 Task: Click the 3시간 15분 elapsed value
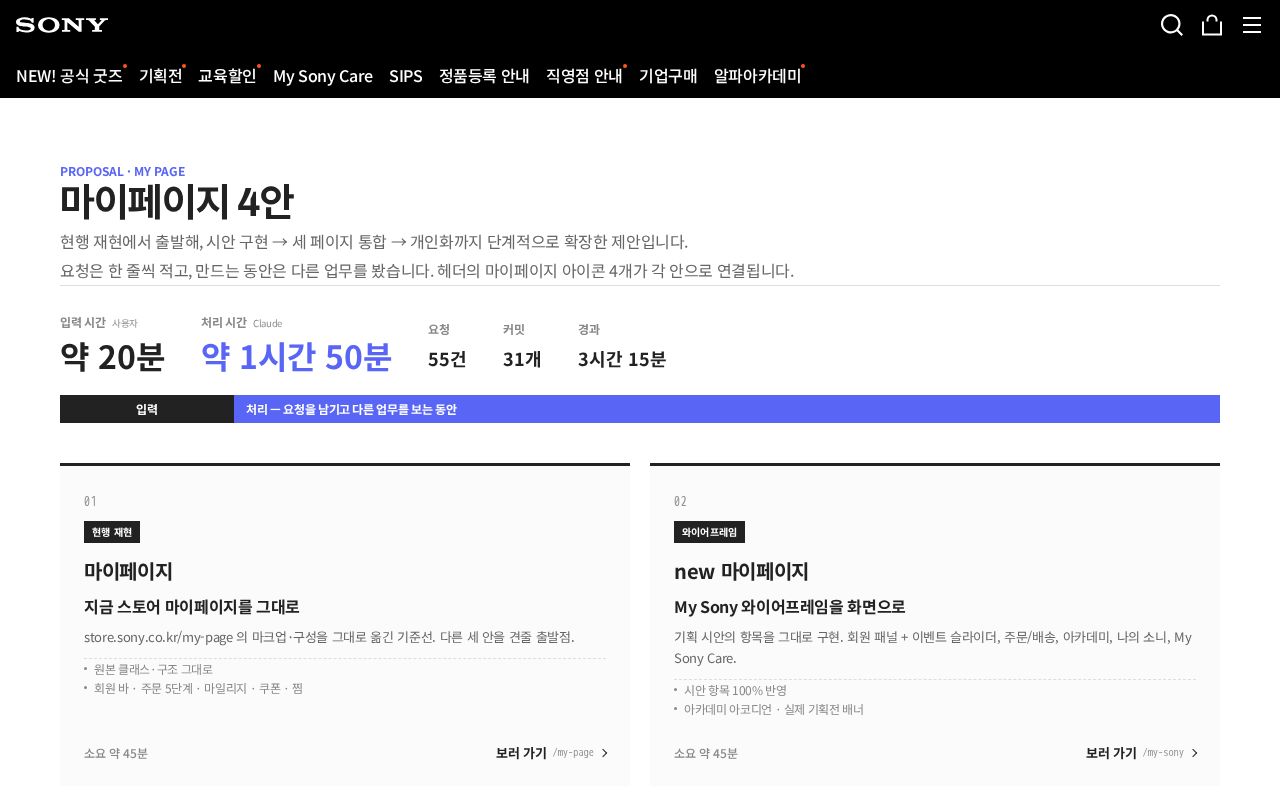[x=622, y=359]
